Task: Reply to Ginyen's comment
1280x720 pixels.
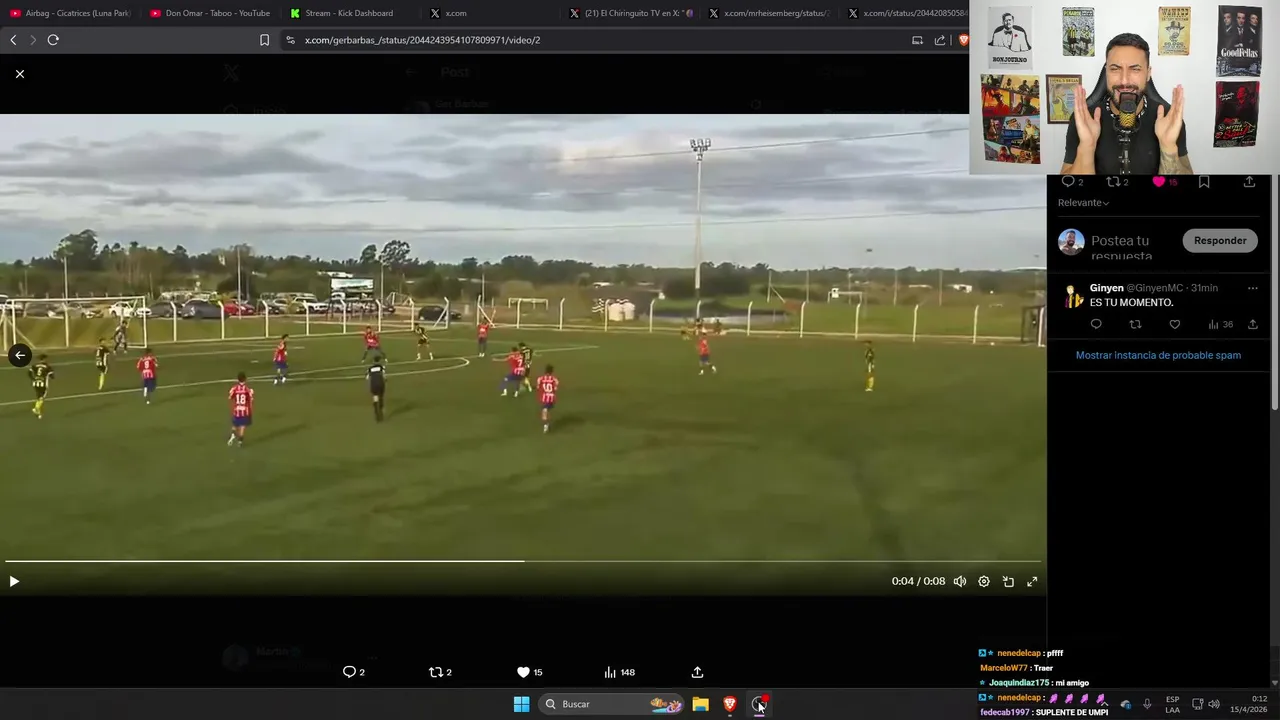Action: (x=1096, y=324)
